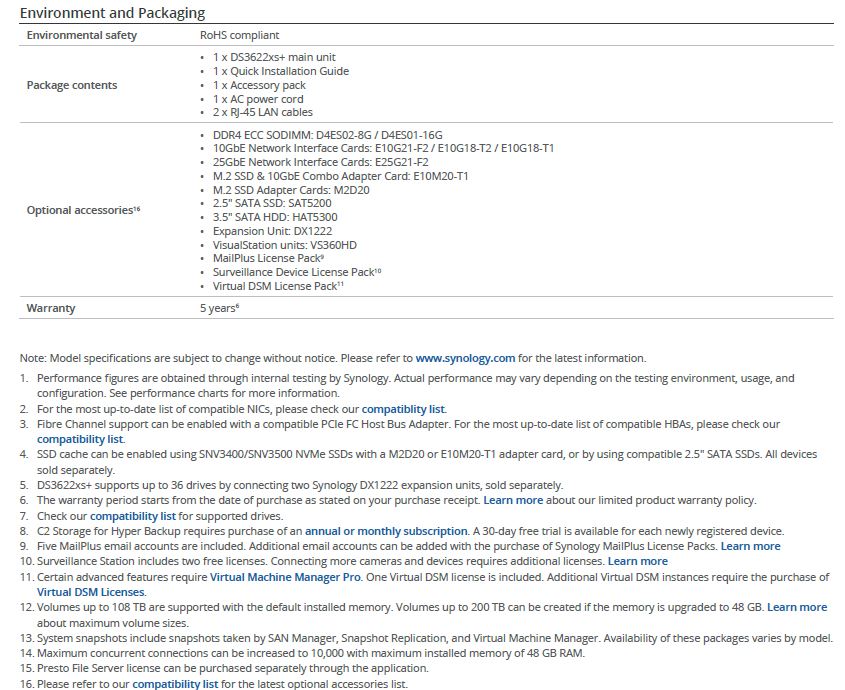Click footnote 4 "SSD cache can be enabled" text
This screenshot has height=690, width=845.
tap(427, 462)
